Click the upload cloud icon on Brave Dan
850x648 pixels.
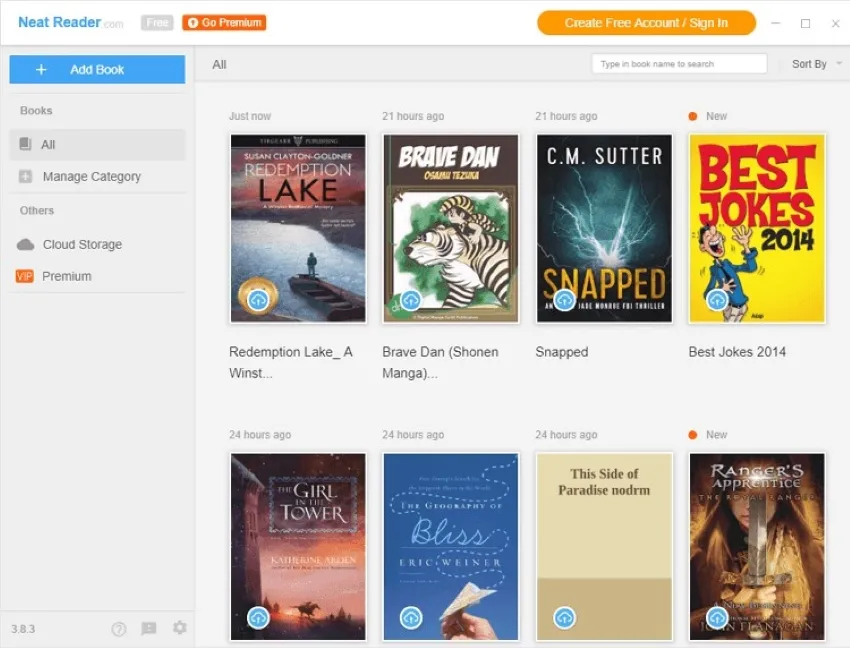411,298
